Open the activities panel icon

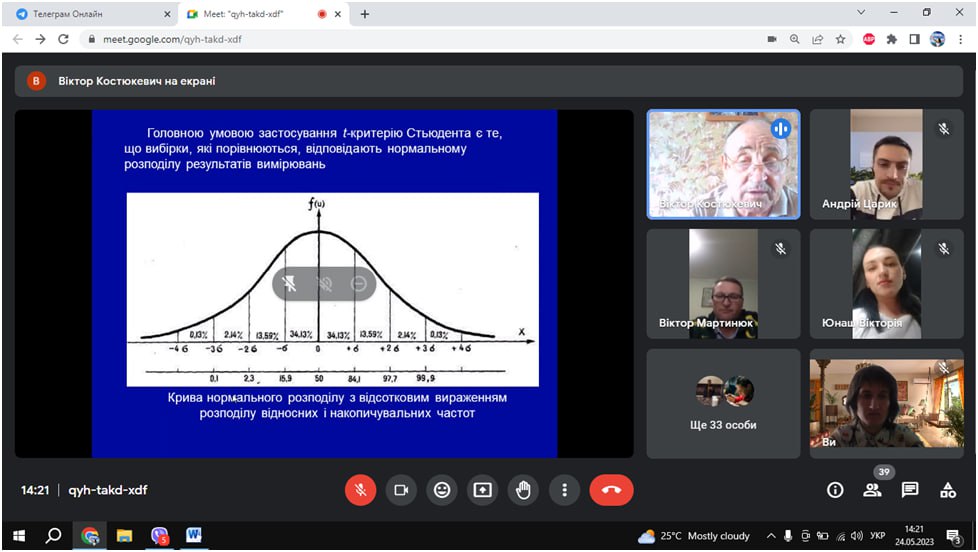pyautogui.click(x=948, y=490)
